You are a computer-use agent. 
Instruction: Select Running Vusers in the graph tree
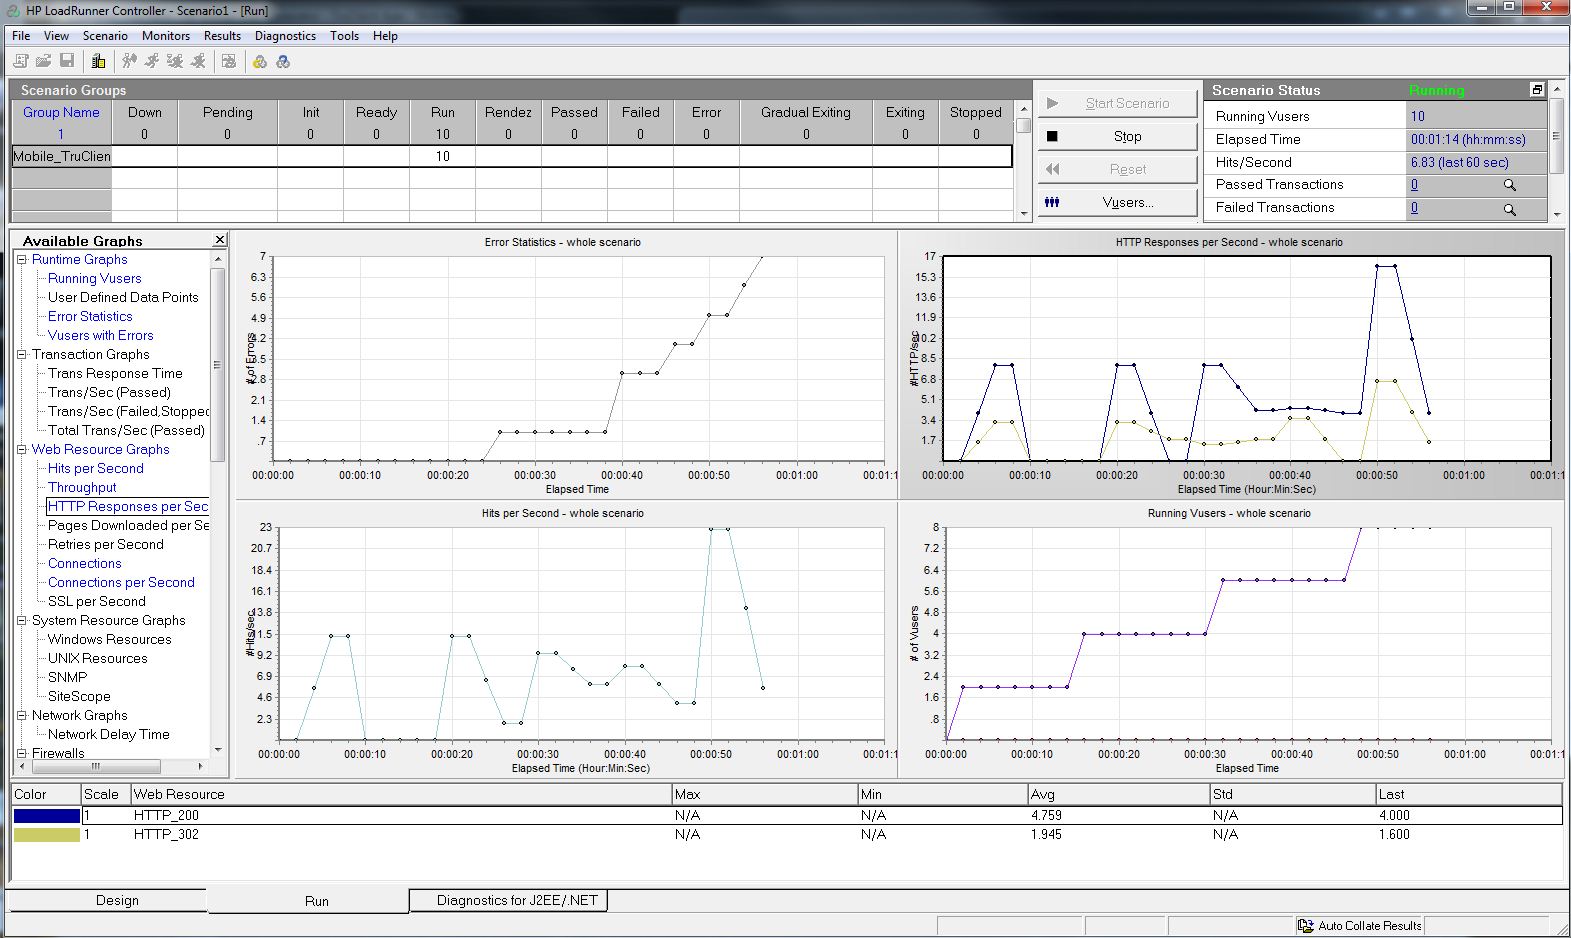(94, 279)
